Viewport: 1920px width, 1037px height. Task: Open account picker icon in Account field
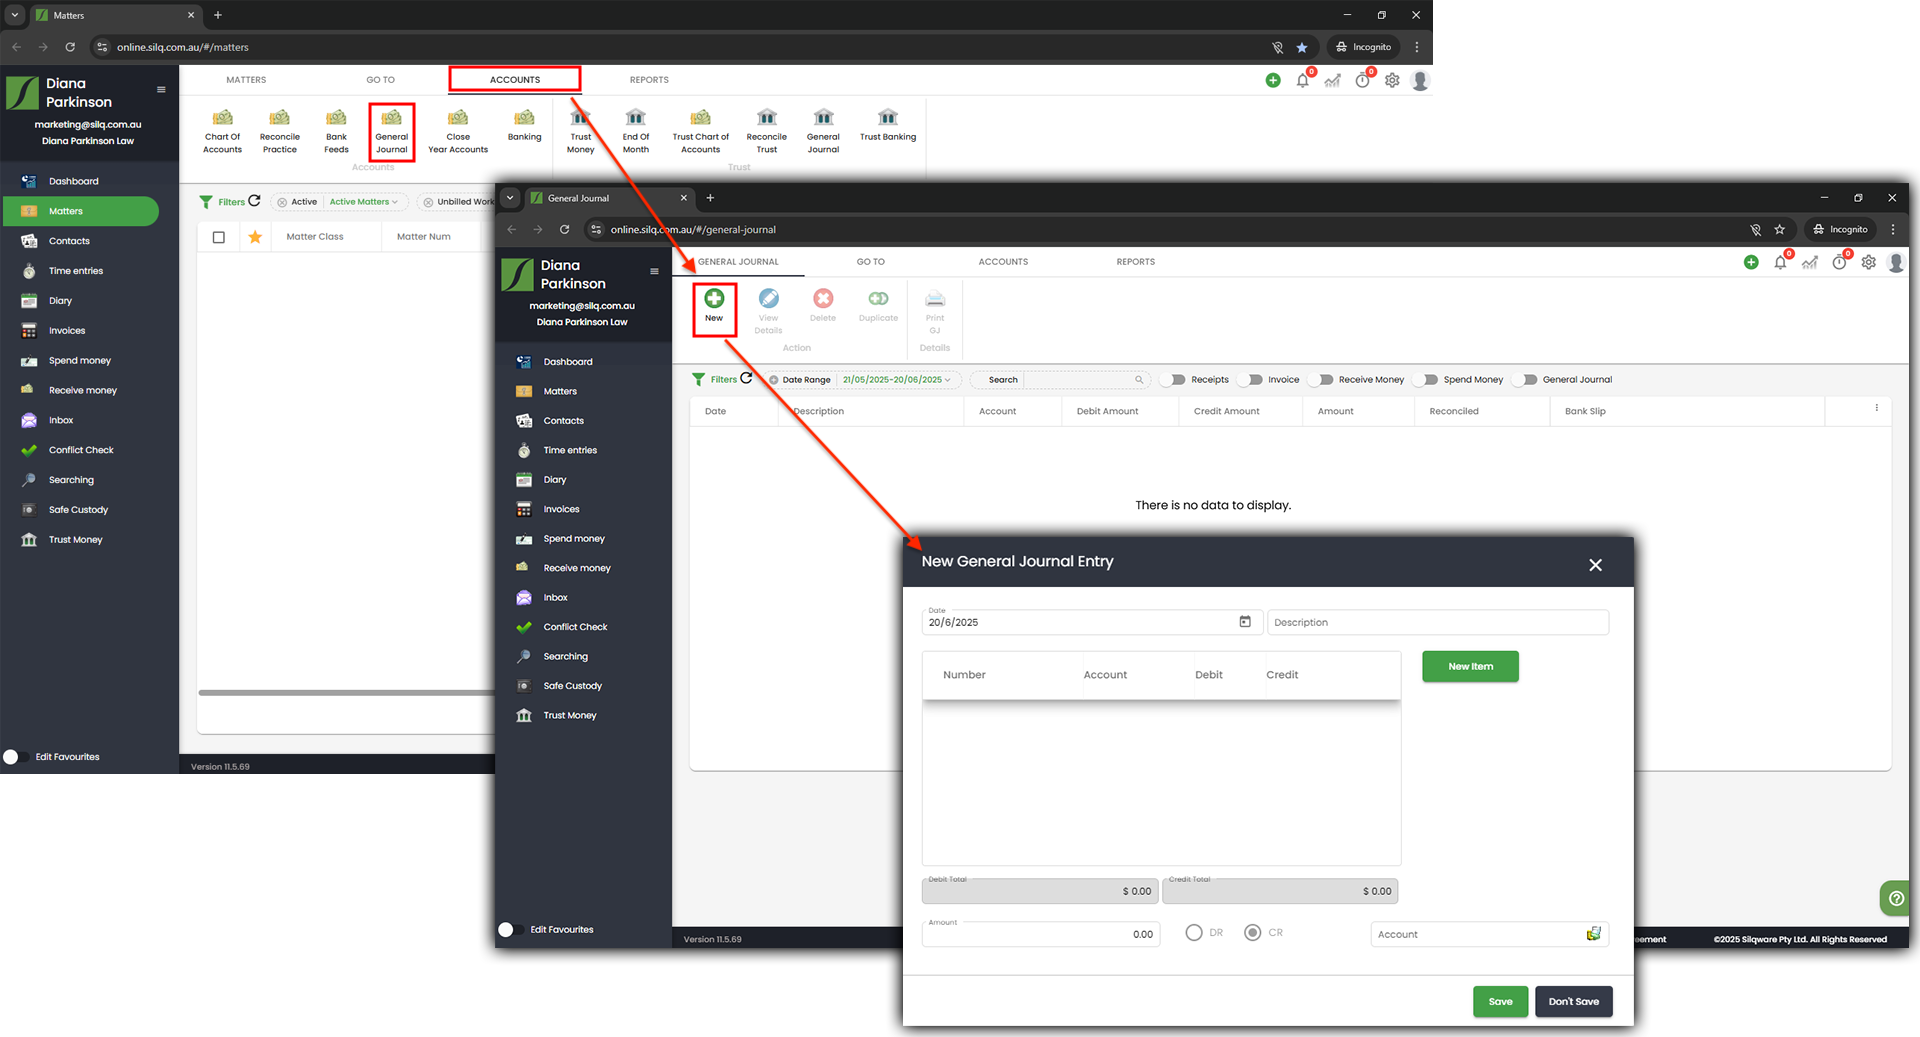[x=1593, y=934]
